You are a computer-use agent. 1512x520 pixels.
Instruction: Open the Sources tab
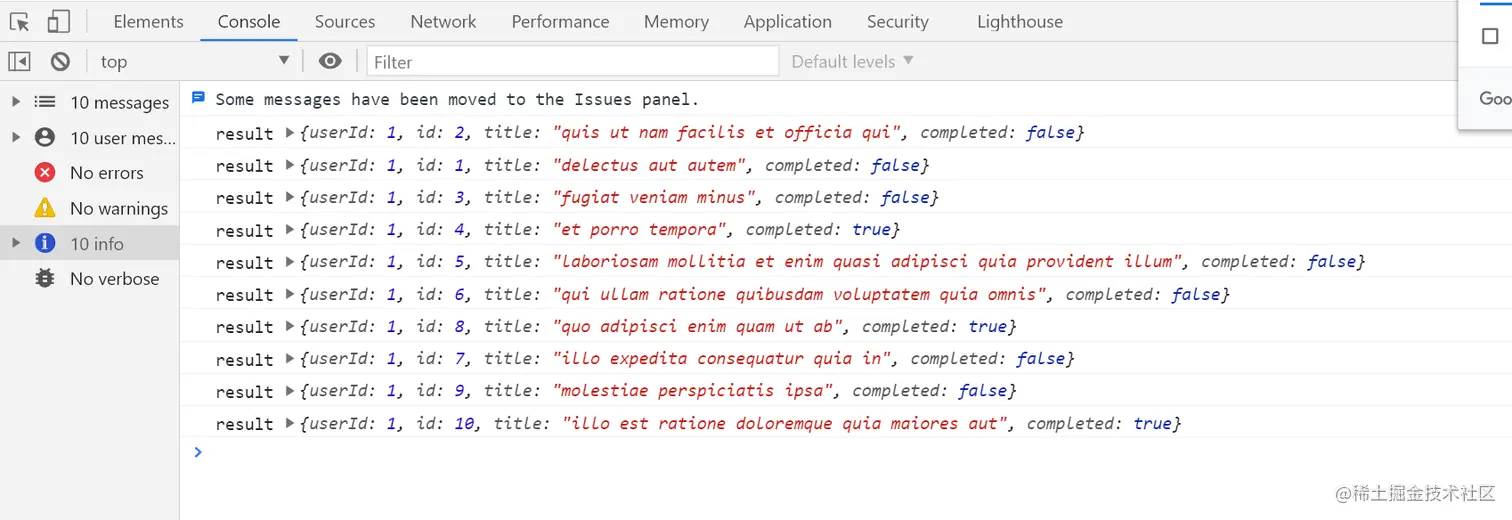[x=345, y=21]
